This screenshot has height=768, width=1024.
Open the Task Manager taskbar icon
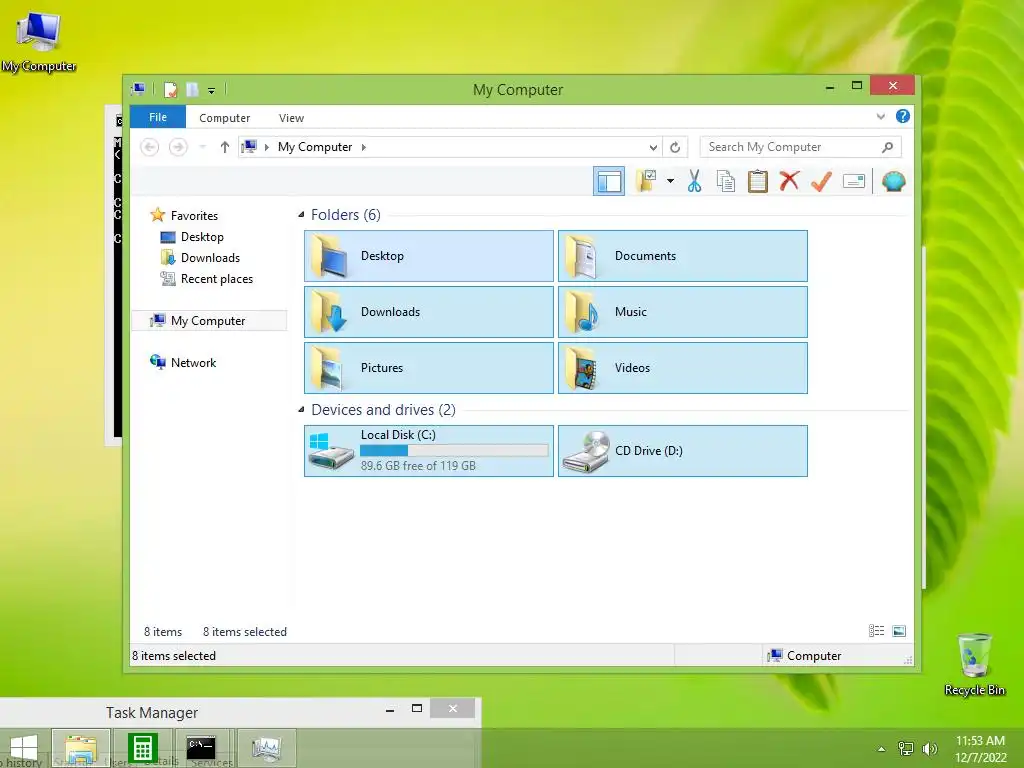[x=266, y=749]
